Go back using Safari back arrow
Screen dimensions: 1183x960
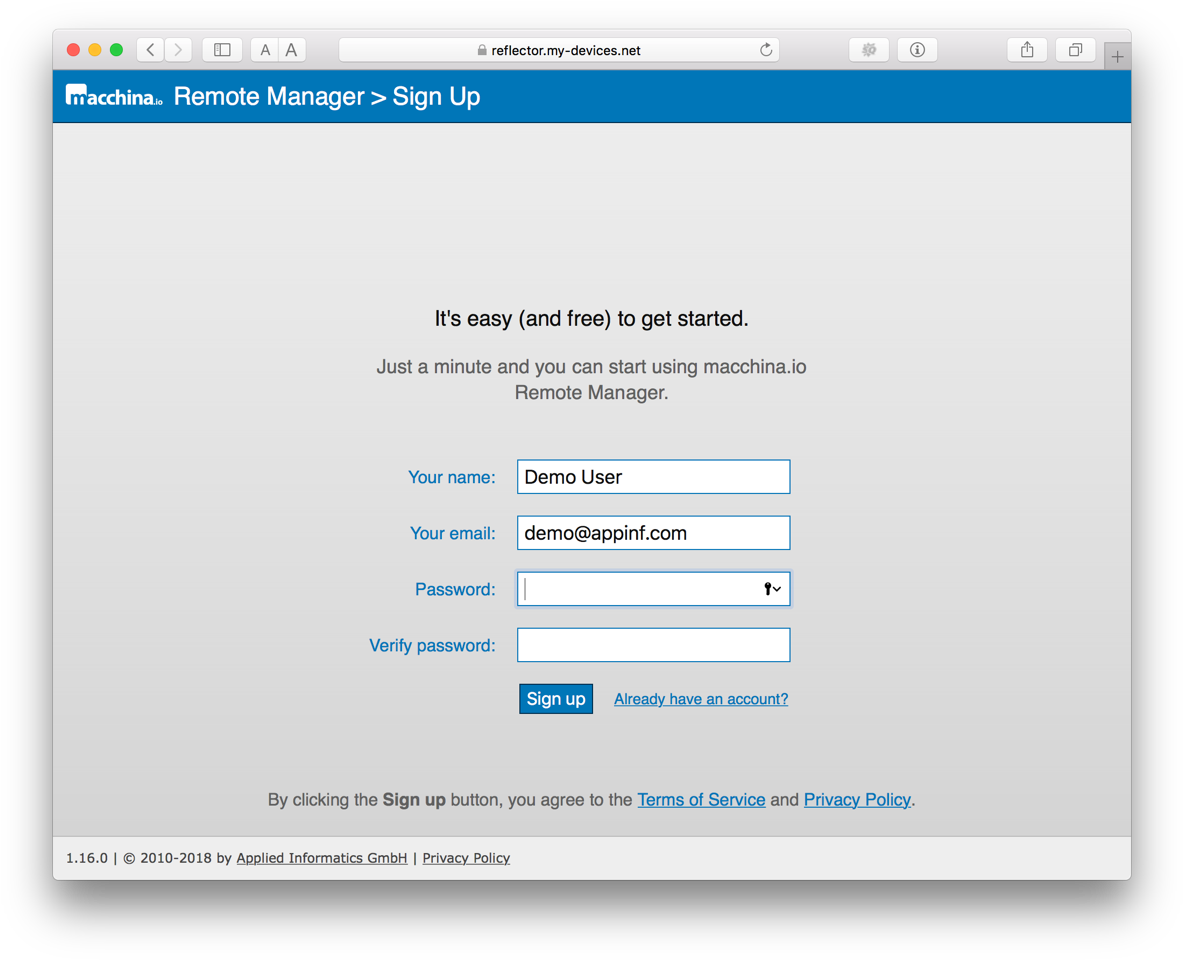(x=150, y=50)
